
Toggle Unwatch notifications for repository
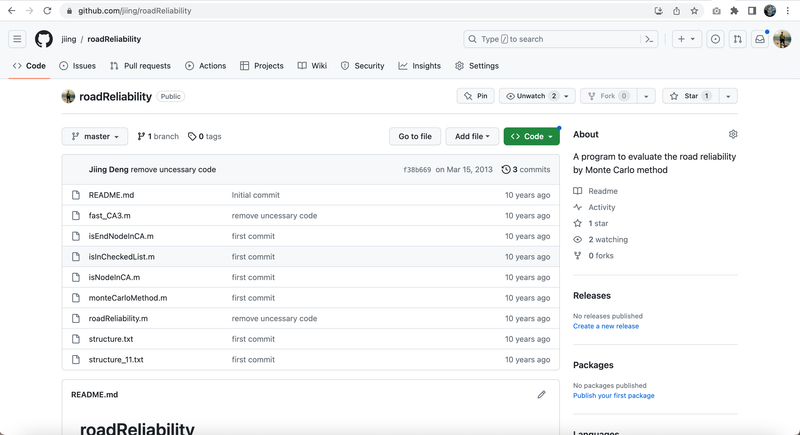point(530,96)
